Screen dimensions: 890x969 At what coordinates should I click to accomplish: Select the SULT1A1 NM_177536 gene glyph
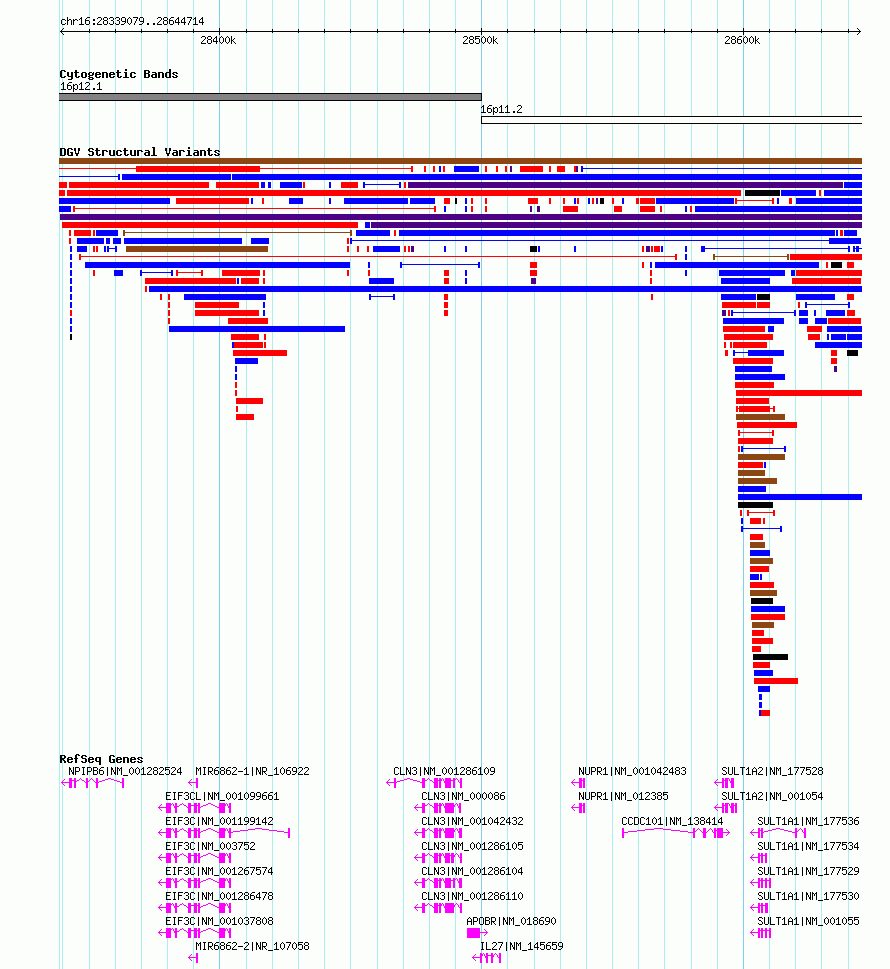[x=778, y=833]
